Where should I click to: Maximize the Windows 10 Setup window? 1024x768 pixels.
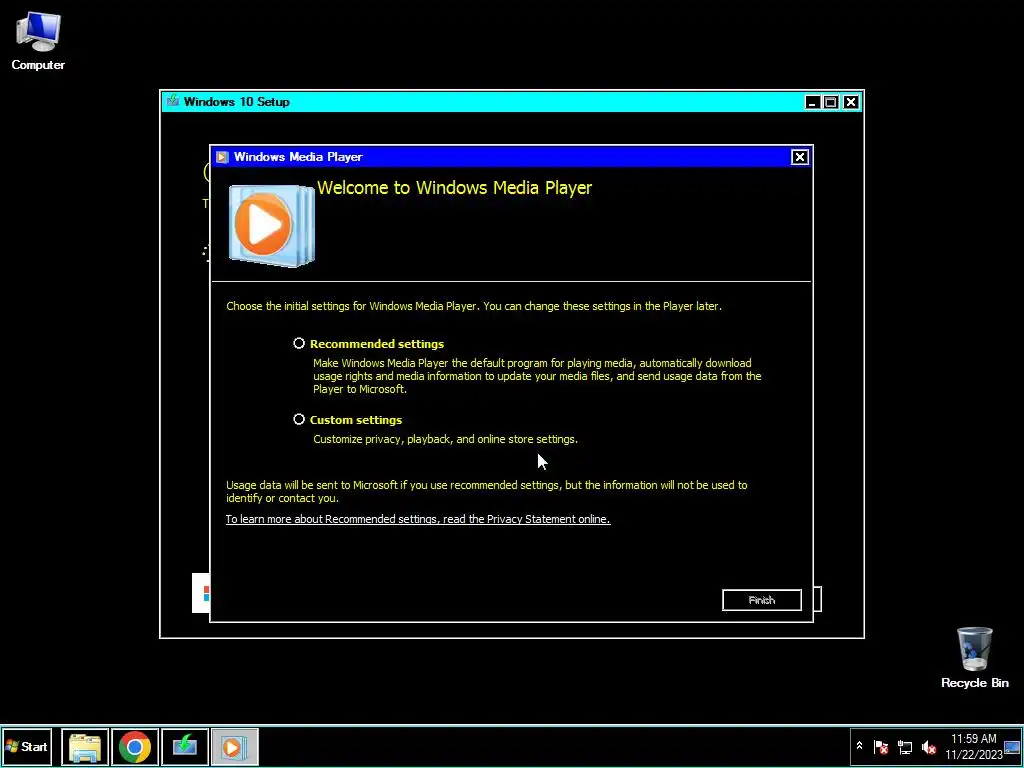point(831,102)
